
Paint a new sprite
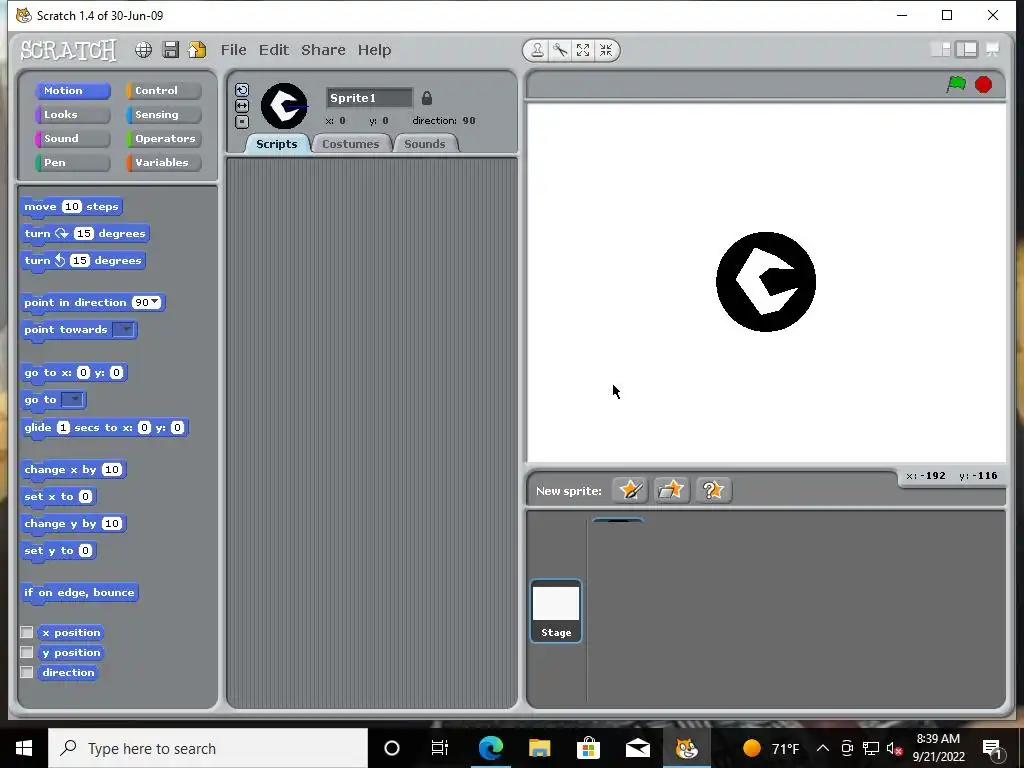tap(630, 490)
